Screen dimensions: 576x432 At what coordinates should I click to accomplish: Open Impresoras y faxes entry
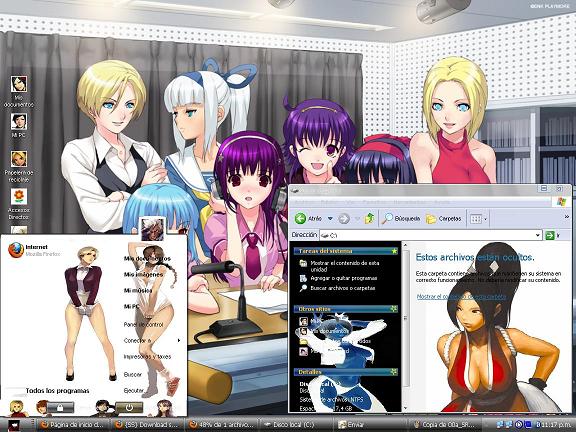click(147, 357)
